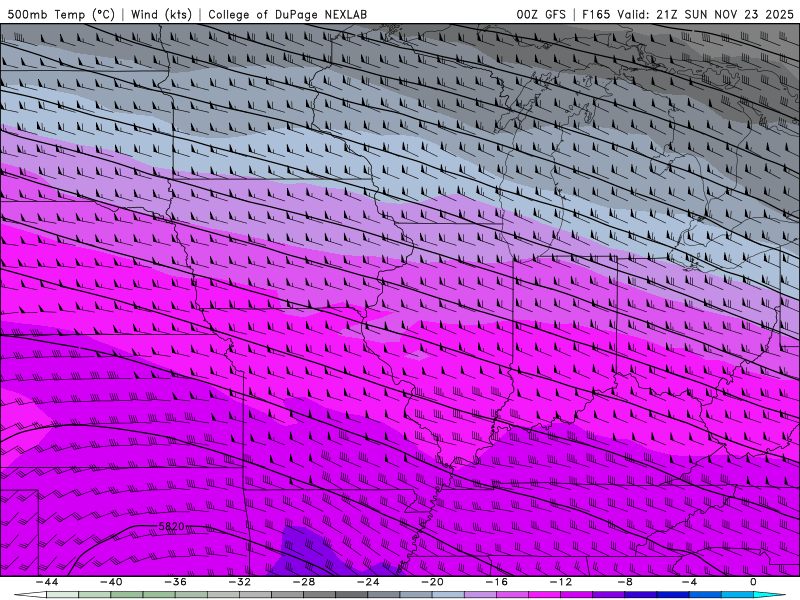Select the '-20' color bar tick label

(432, 582)
